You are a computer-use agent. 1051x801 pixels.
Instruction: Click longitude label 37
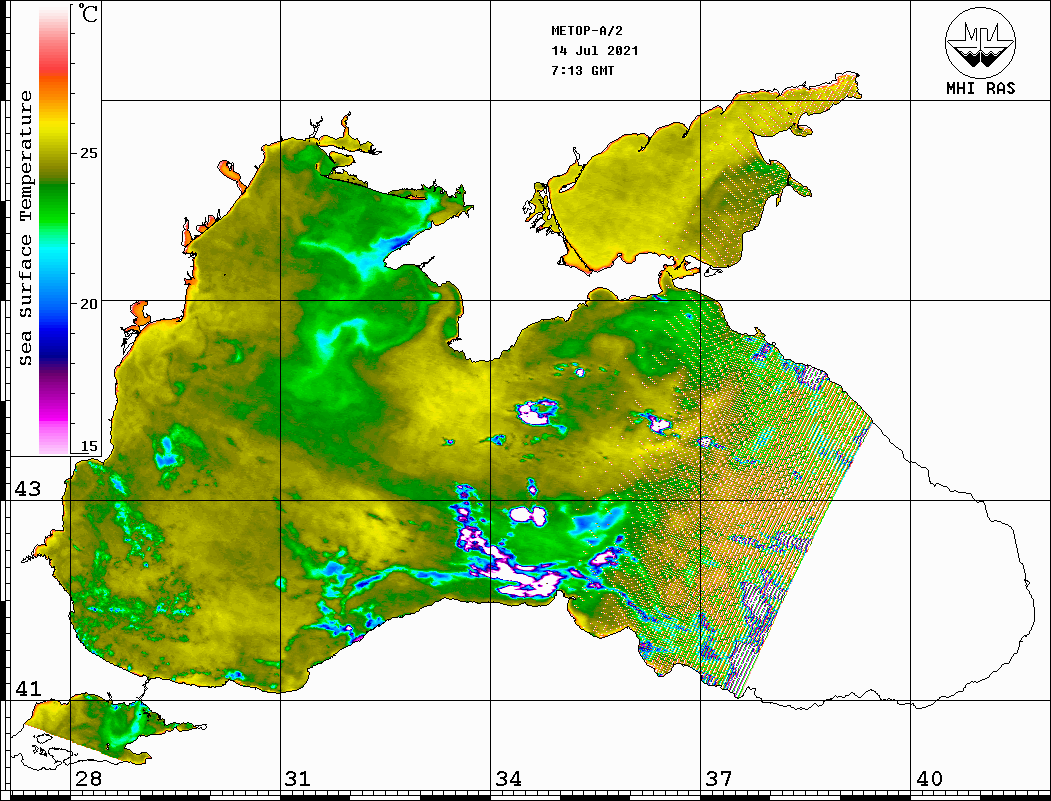click(x=719, y=779)
